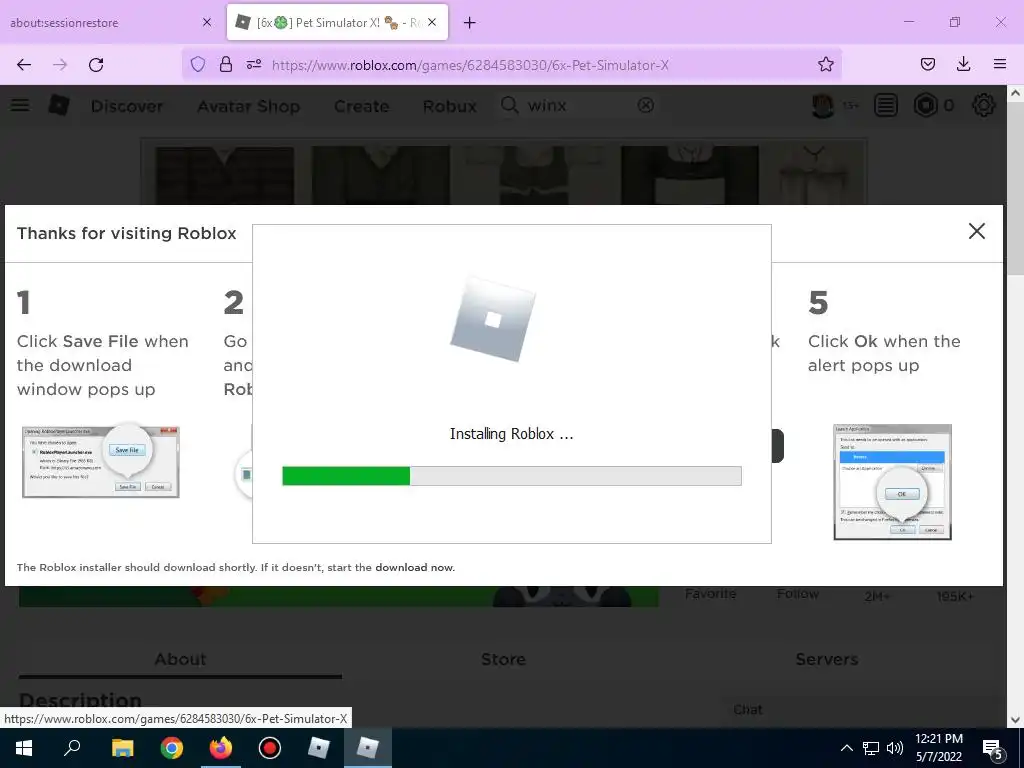Close the Thanks for visiting Roblox dialog
The image size is (1024, 768).
[x=976, y=231]
